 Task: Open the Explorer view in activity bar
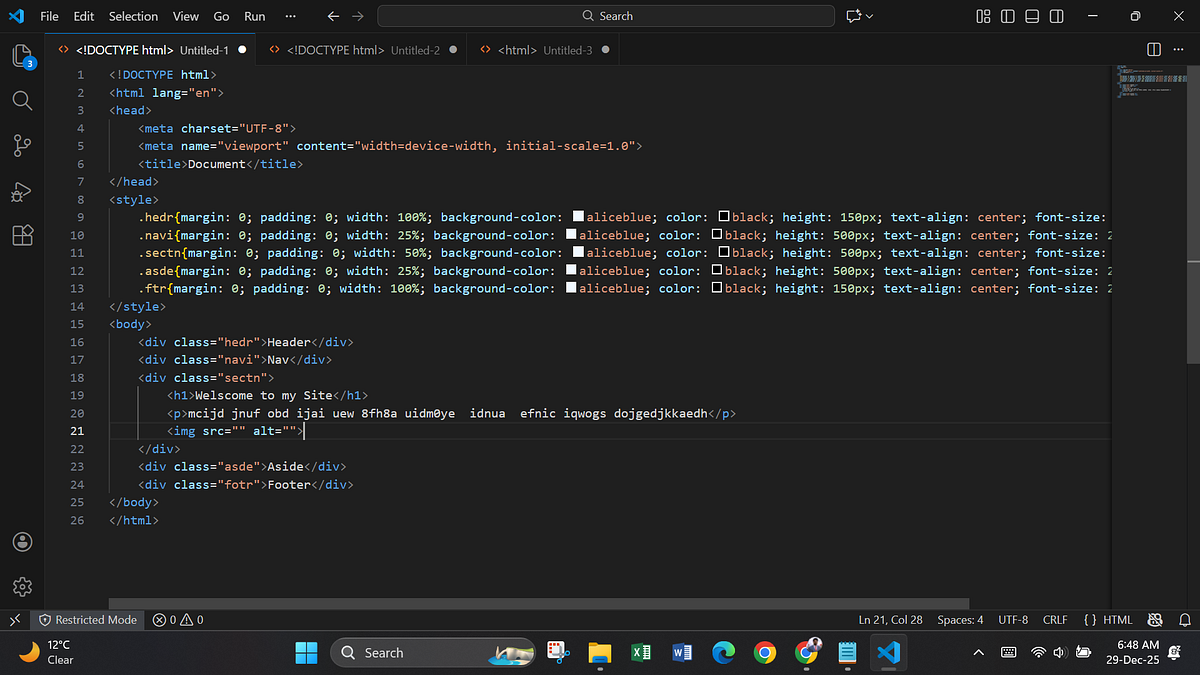[22, 56]
